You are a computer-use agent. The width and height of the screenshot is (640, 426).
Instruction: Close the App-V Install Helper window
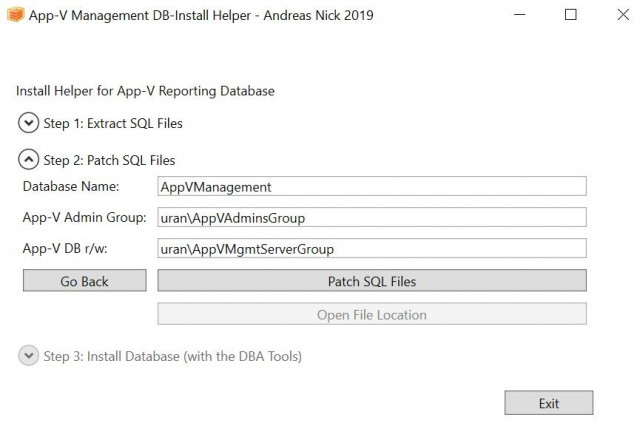click(x=623, y=15)
